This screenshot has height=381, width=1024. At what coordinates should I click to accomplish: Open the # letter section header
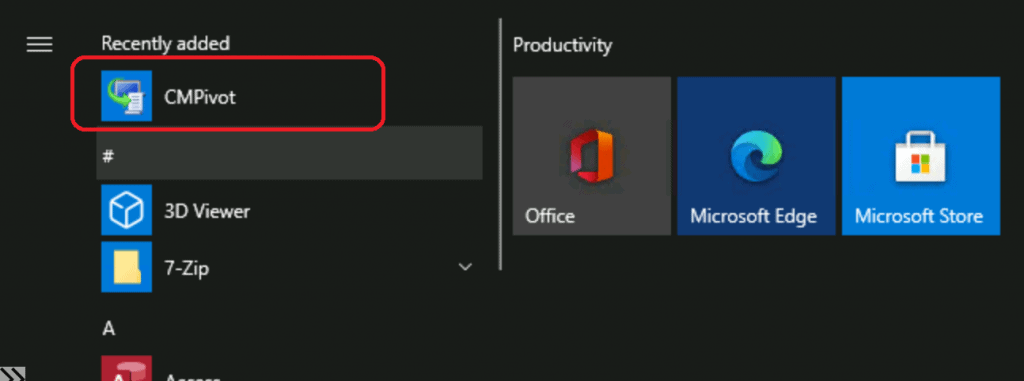[x=289, y=154]
